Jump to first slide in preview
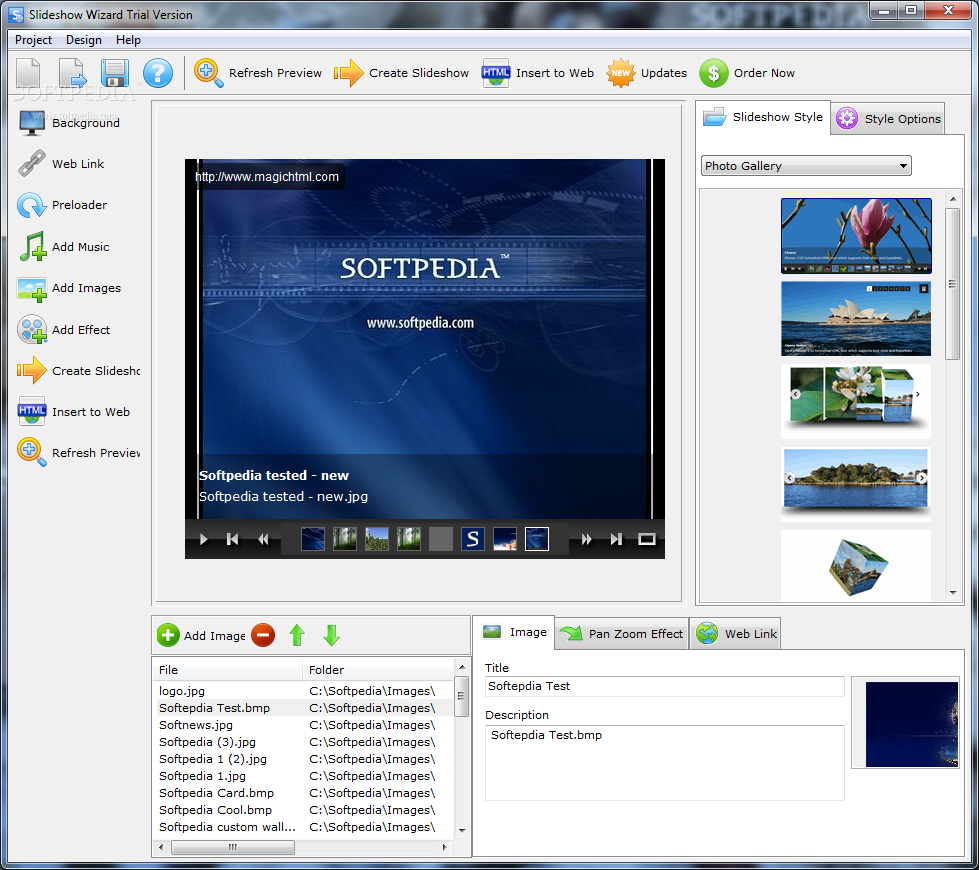Image resolution: width=979 pixels, height=870 pixels. click(x=232, y=539)
